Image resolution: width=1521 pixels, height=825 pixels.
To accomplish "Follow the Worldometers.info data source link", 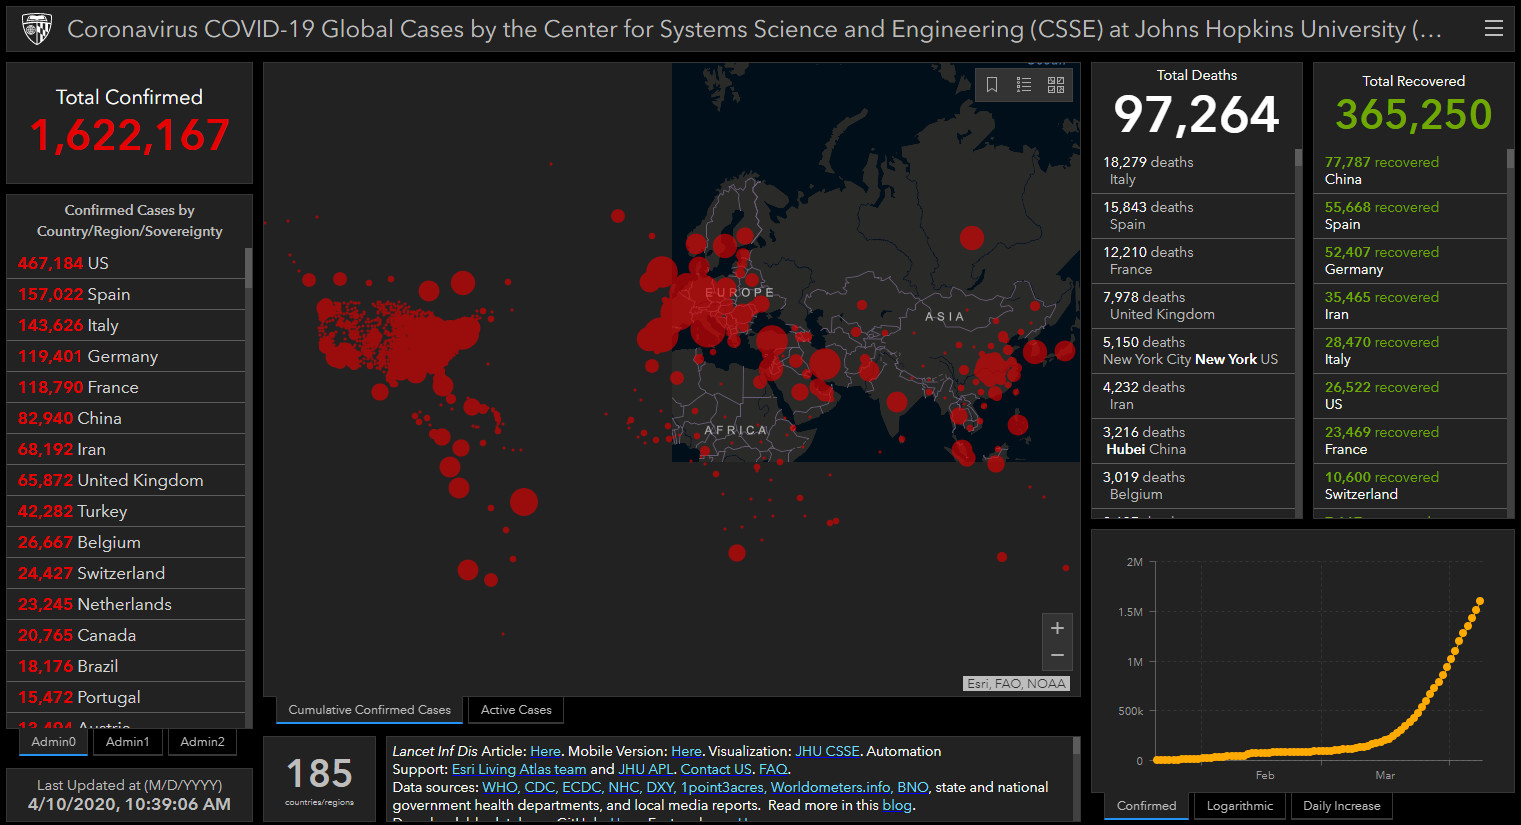I will tap(831, 787).
